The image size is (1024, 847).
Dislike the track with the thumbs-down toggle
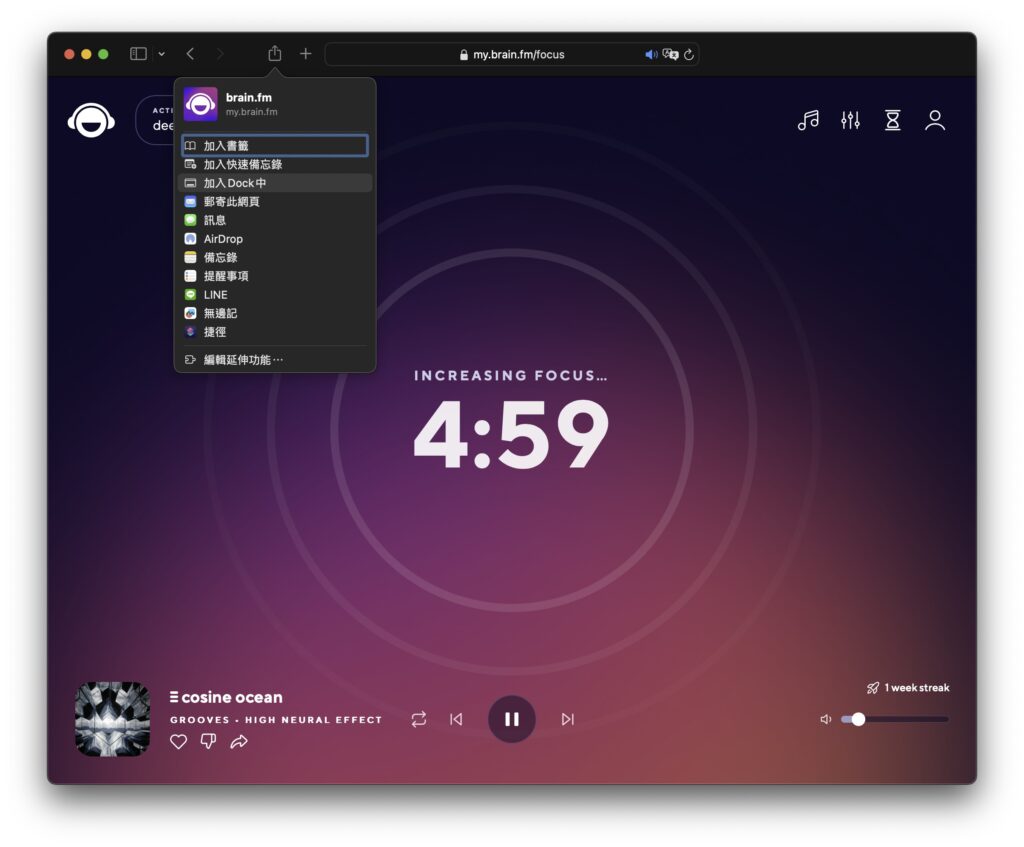point(208,742)
